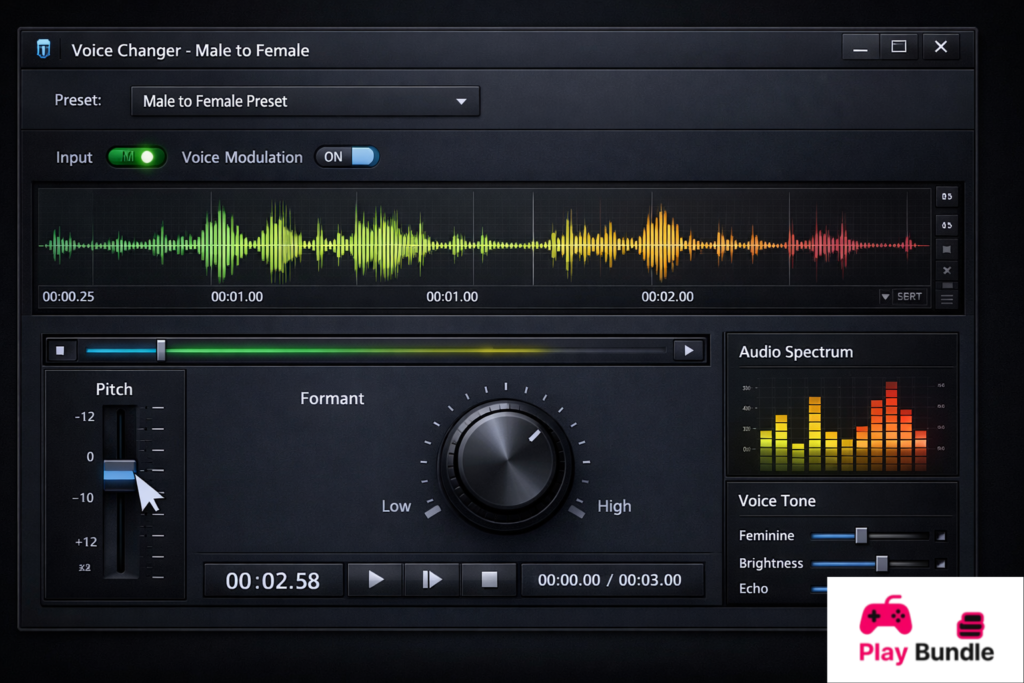Expand the arrow next to the SERT button
This screenshot has height=683, width=1024.
(885, 297)
